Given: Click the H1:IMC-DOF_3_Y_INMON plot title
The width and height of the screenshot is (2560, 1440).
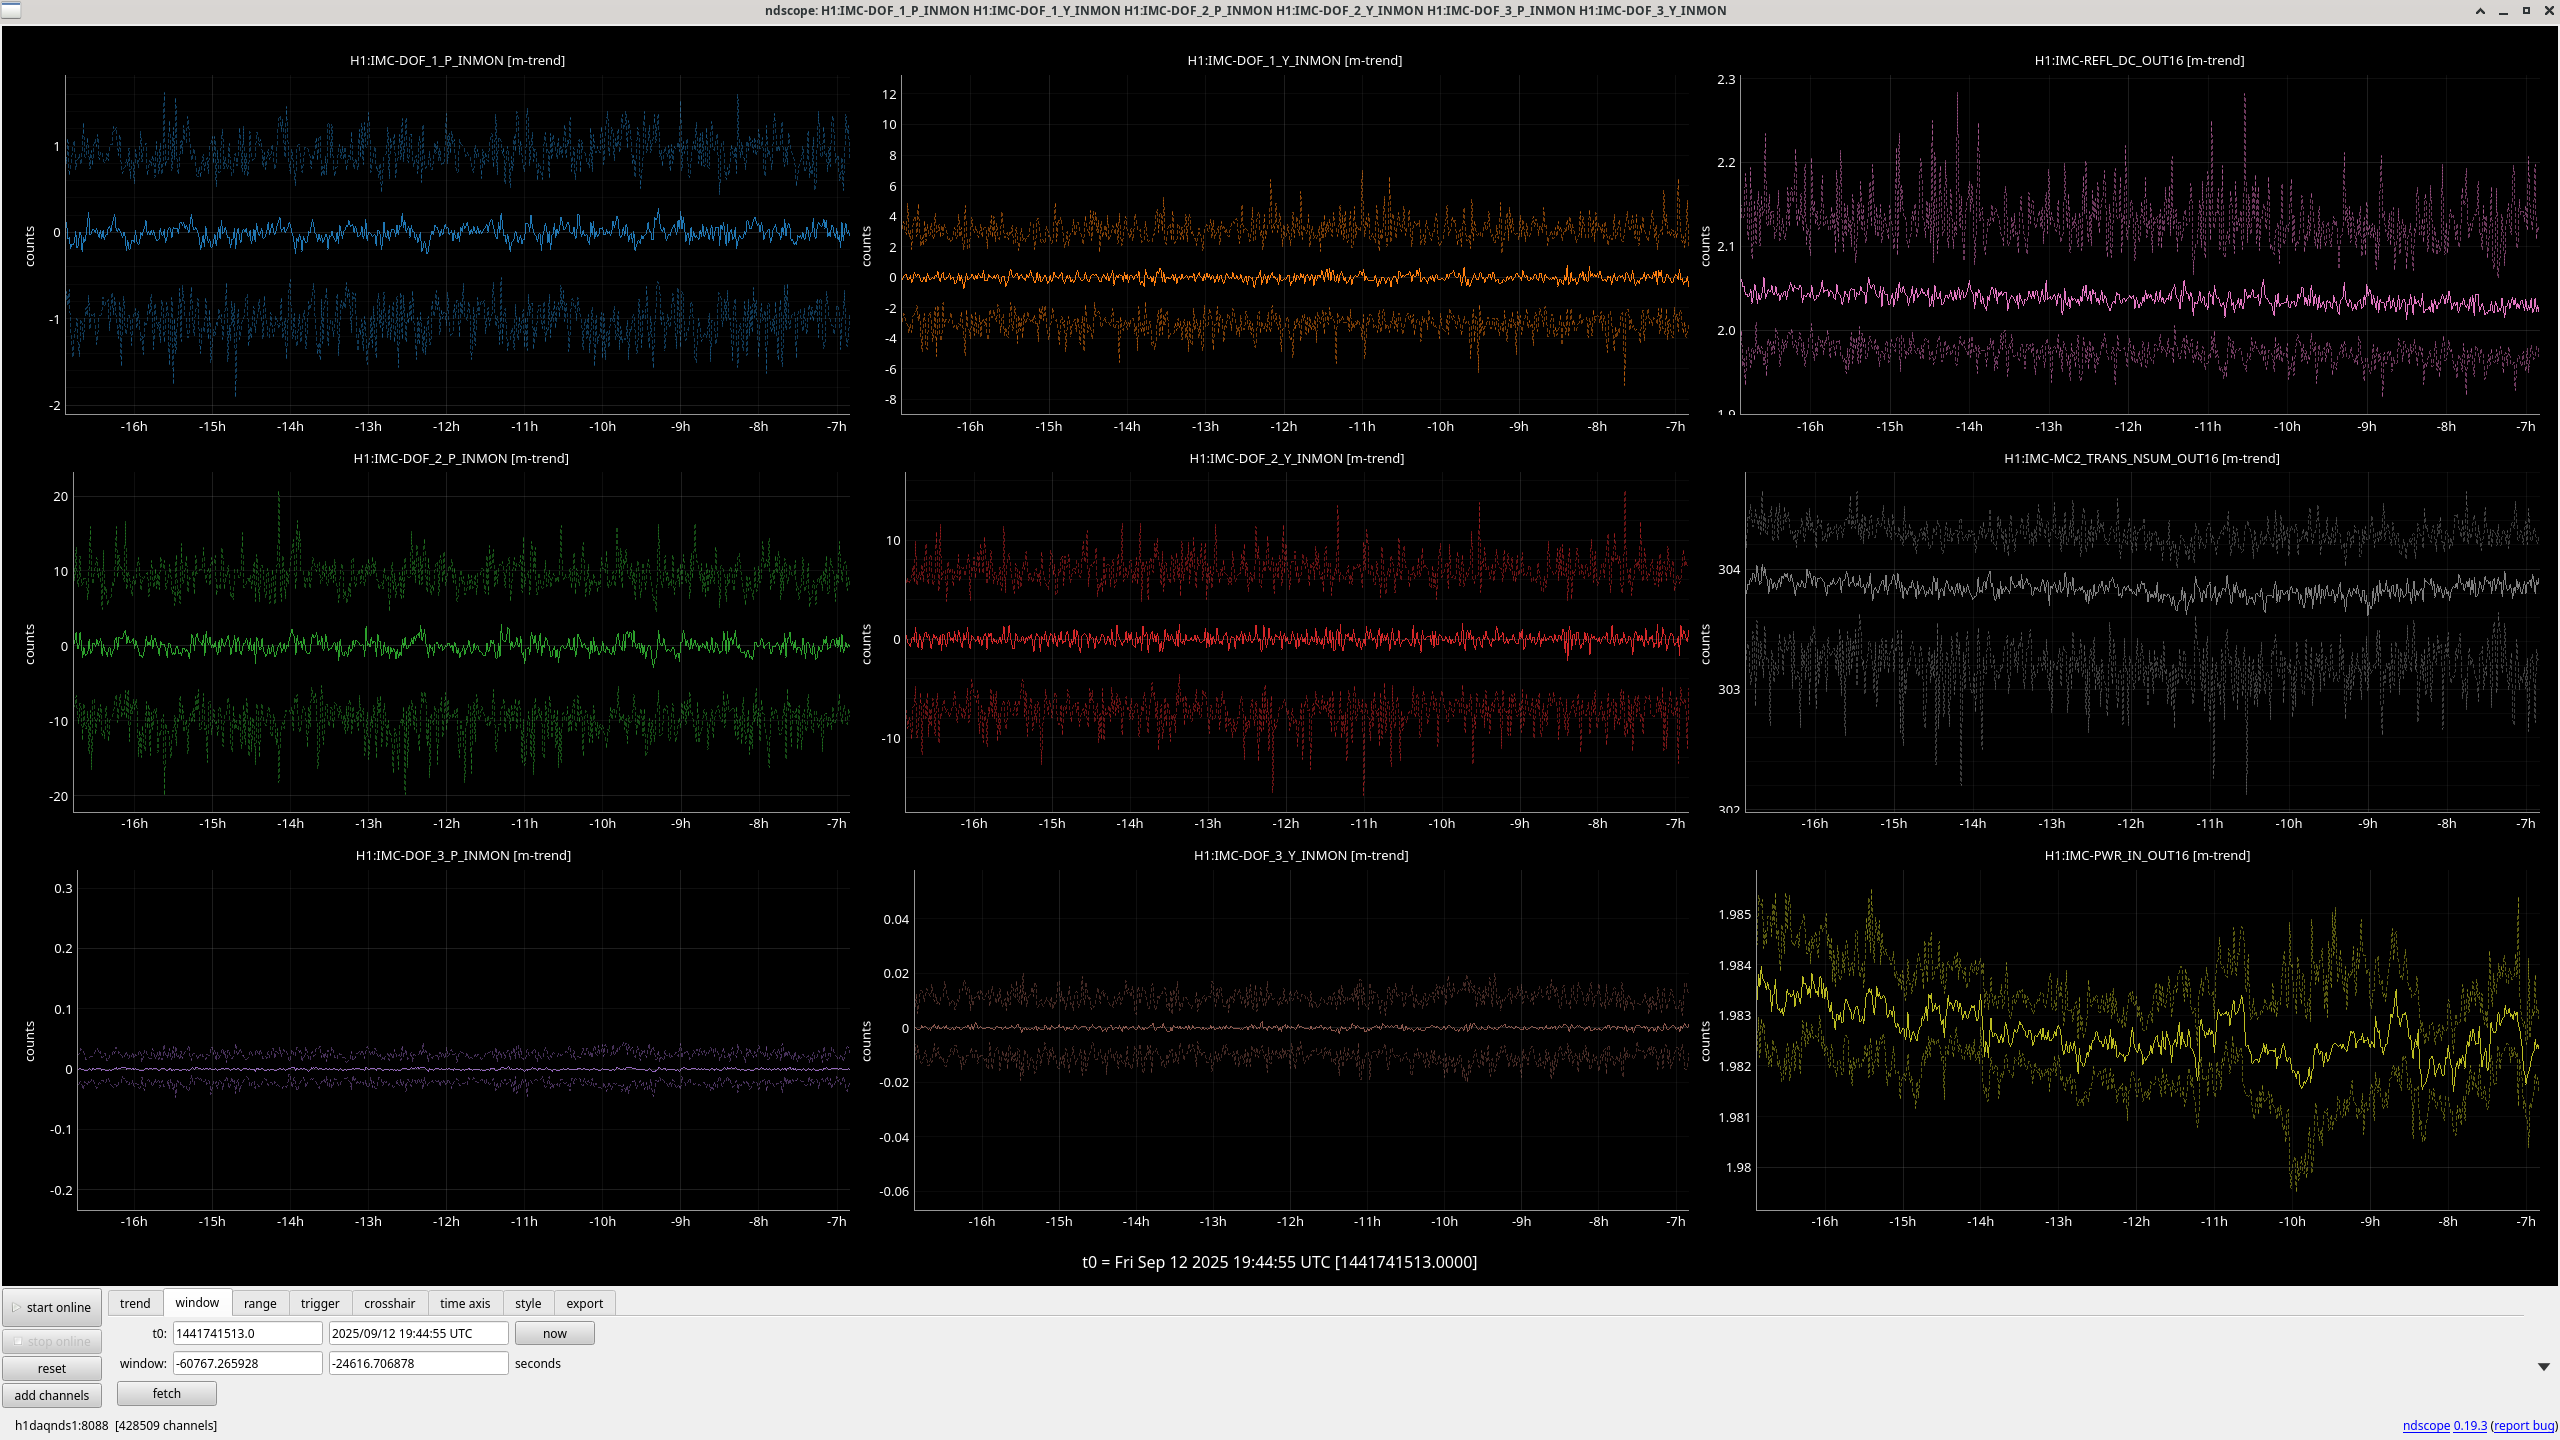Looking at the screenshot, I should click(x=1301, y=856).
